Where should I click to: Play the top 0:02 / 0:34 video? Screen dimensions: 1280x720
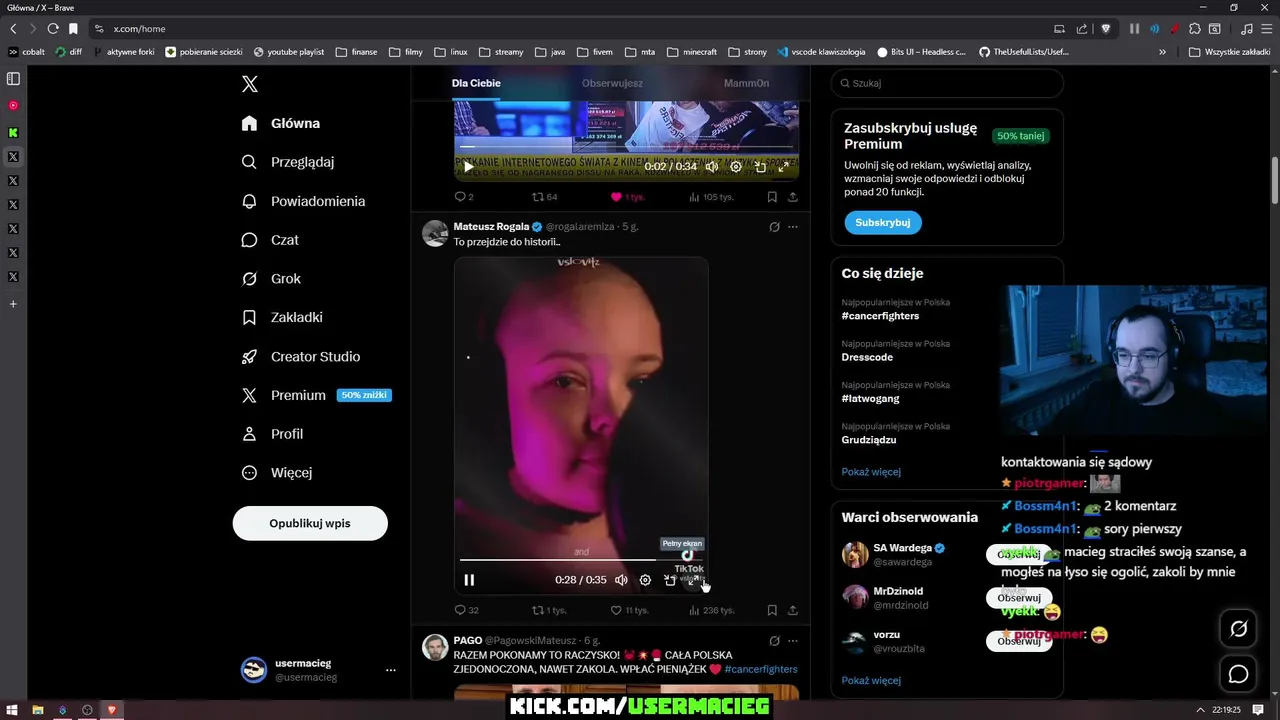(468, 167)
